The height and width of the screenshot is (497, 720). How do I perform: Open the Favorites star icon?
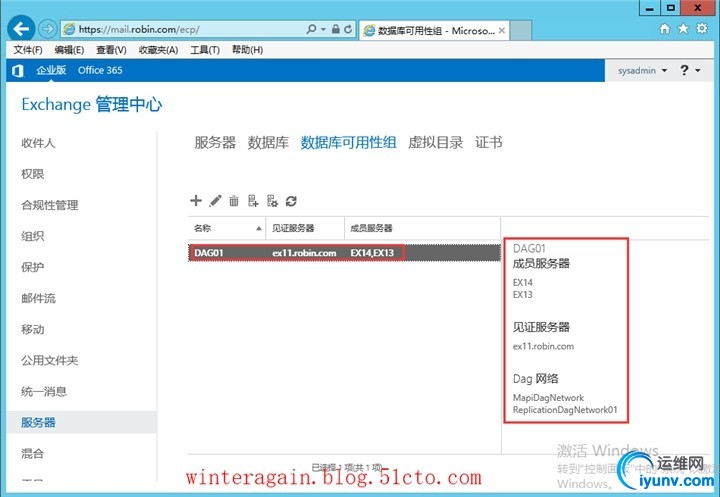[683, 29]
